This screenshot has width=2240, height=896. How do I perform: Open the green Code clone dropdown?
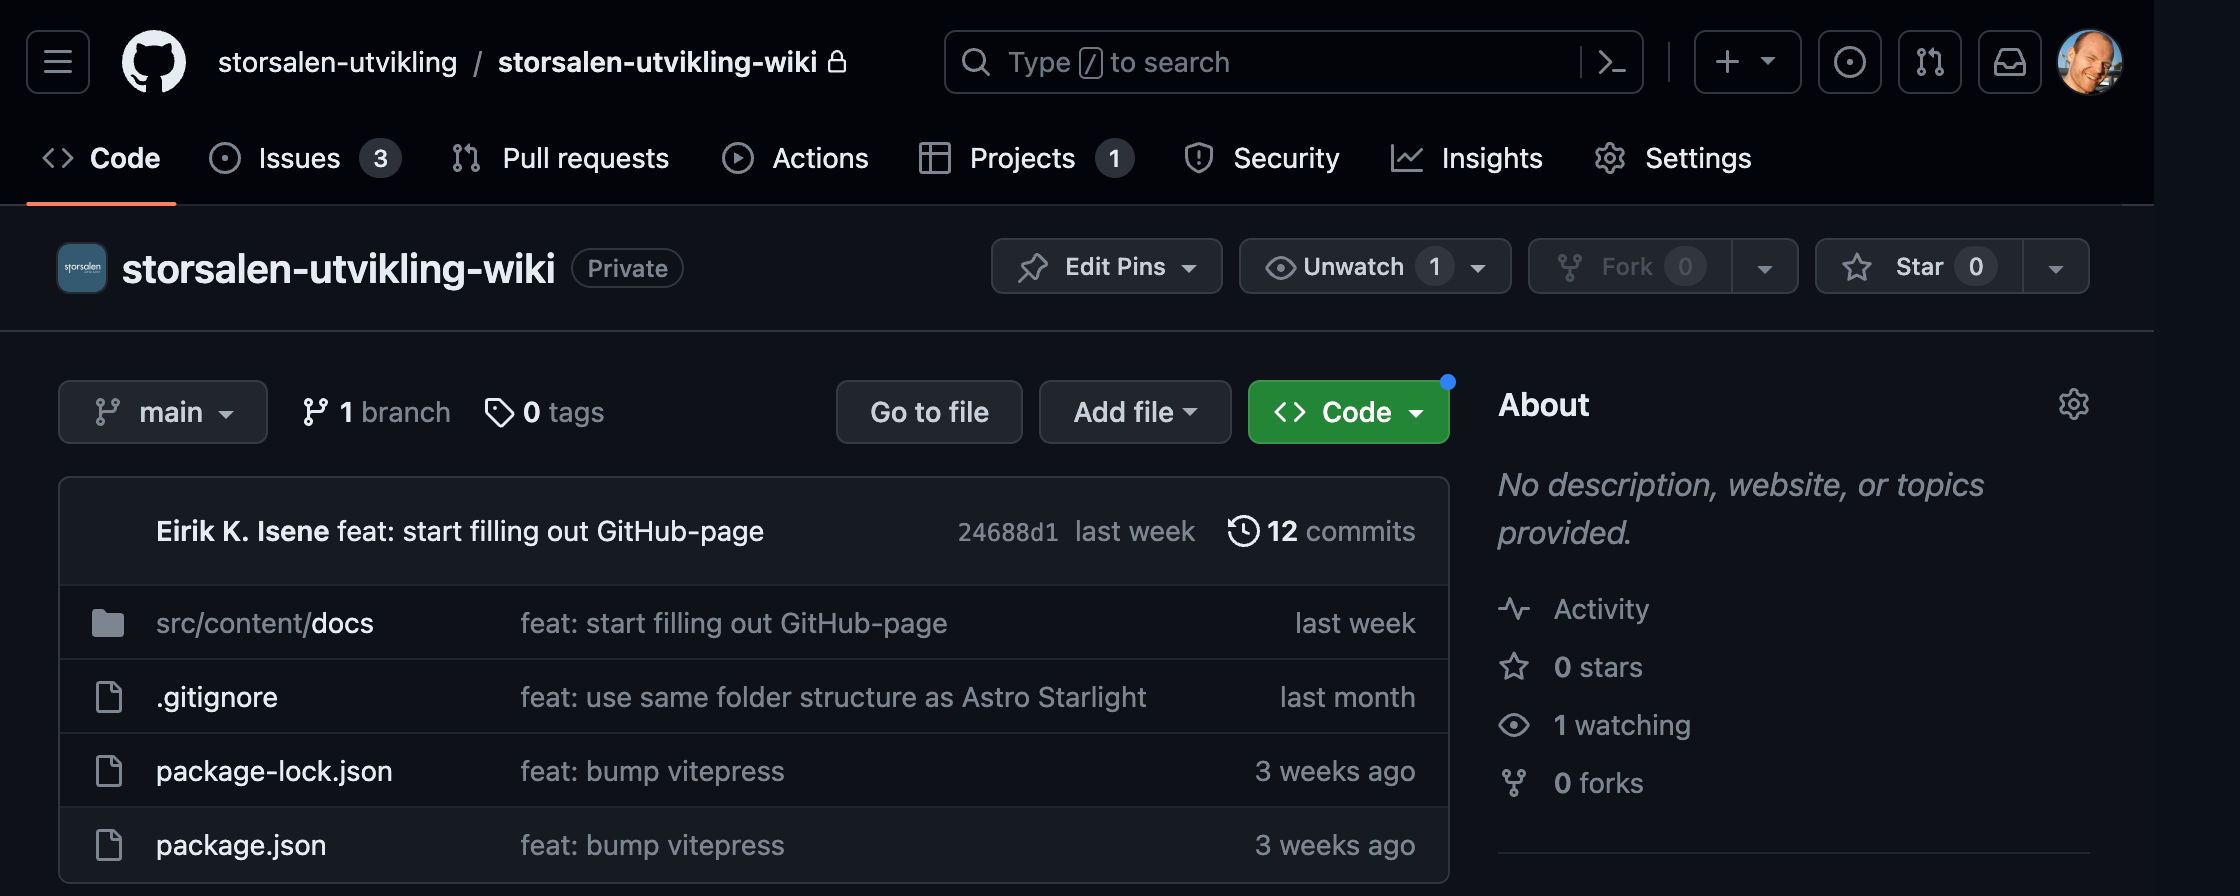pos(1348,412)
